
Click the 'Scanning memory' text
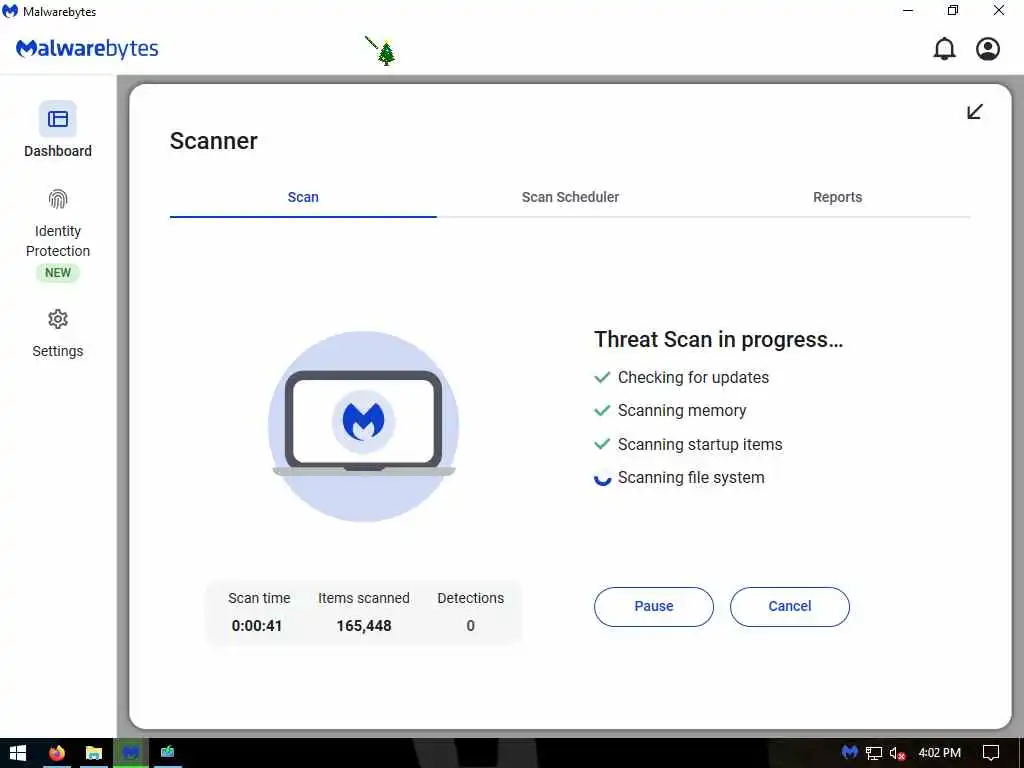682,411
